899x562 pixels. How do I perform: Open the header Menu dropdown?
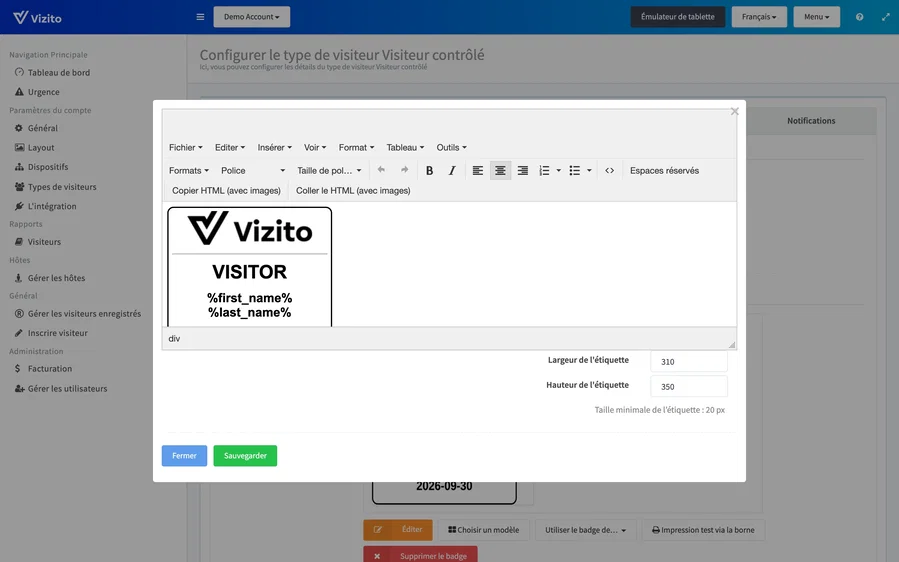(816, 17)
